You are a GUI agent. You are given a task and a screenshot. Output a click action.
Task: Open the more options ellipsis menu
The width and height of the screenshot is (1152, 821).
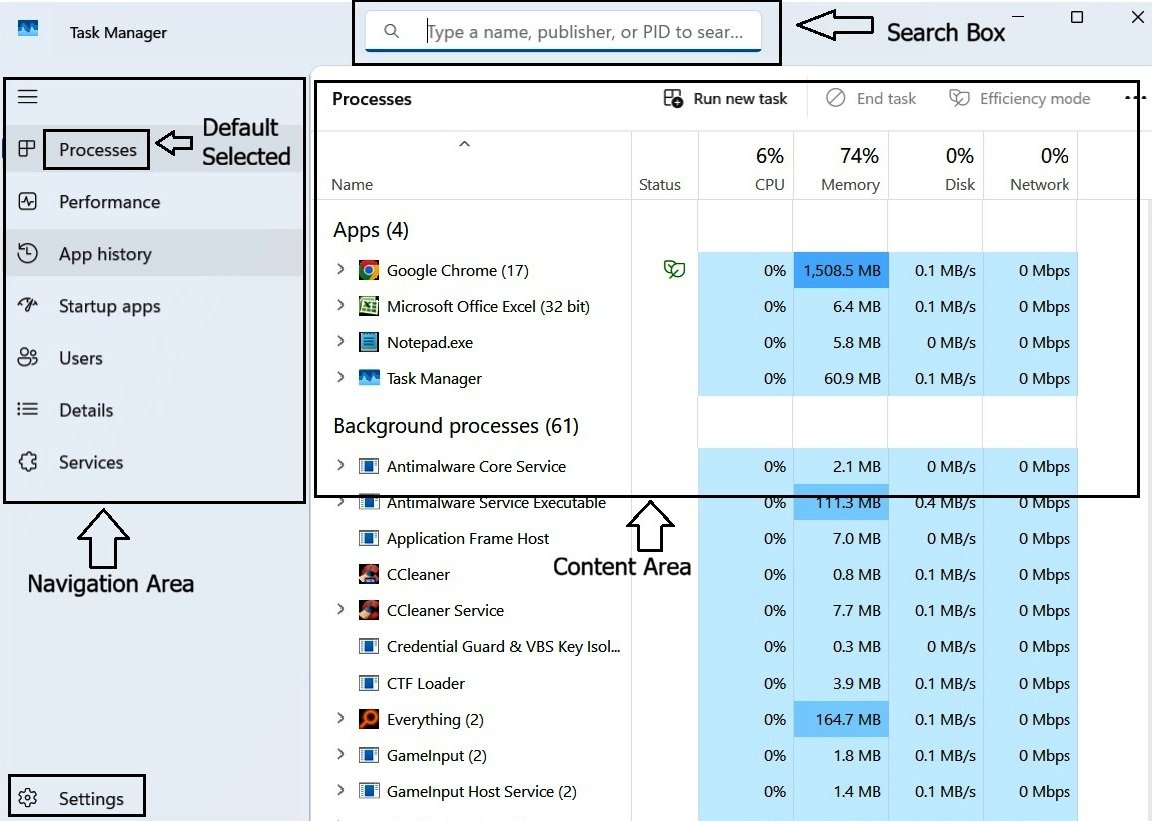pos(1134,98)
